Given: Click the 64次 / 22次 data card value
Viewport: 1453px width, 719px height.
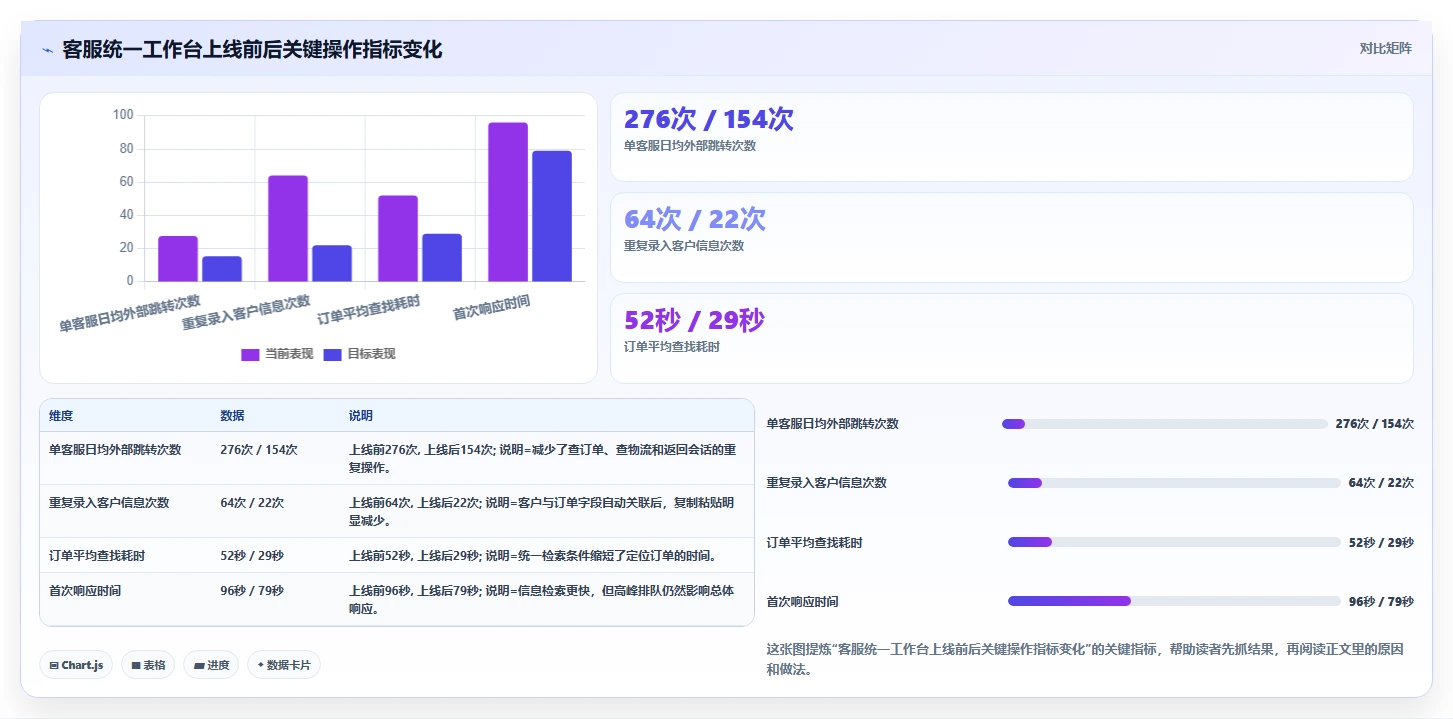Looking at the screenshot, I should (695, 219).
